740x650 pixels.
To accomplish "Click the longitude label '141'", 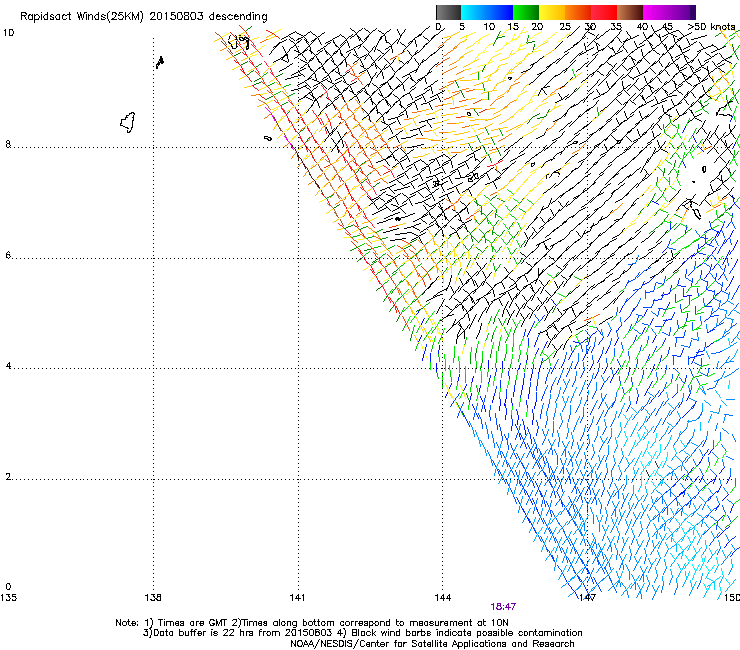I will coord(297,598).
